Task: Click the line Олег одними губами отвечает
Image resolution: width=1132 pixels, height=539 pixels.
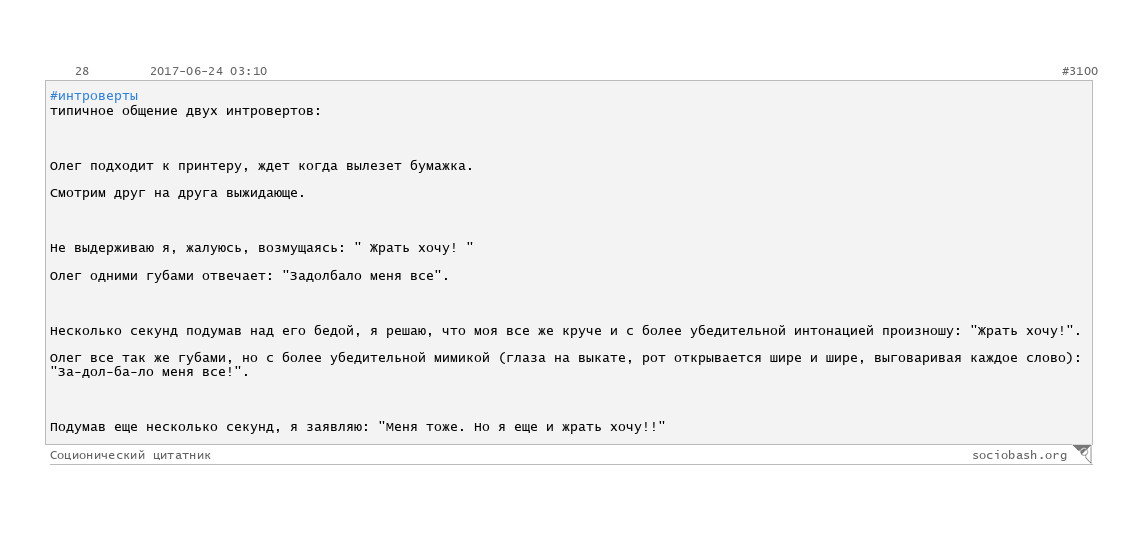Action: point(250,276)
